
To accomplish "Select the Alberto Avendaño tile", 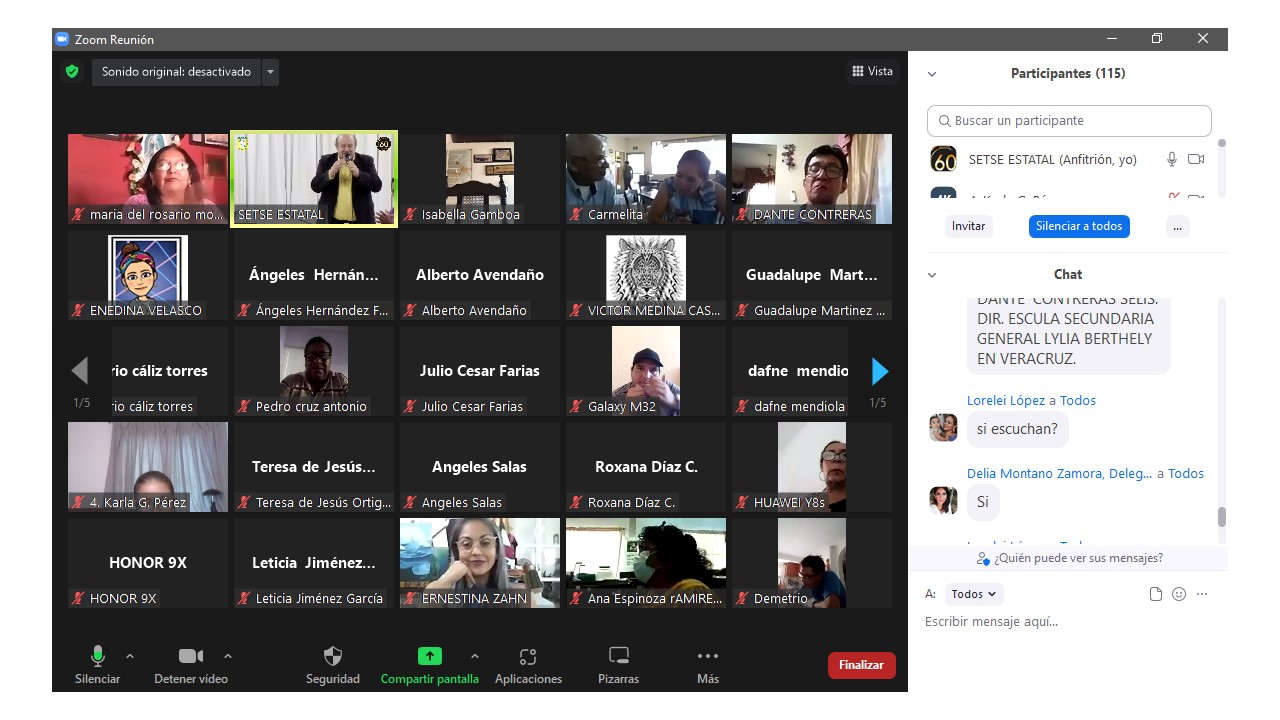I will (x=480, y=275).
